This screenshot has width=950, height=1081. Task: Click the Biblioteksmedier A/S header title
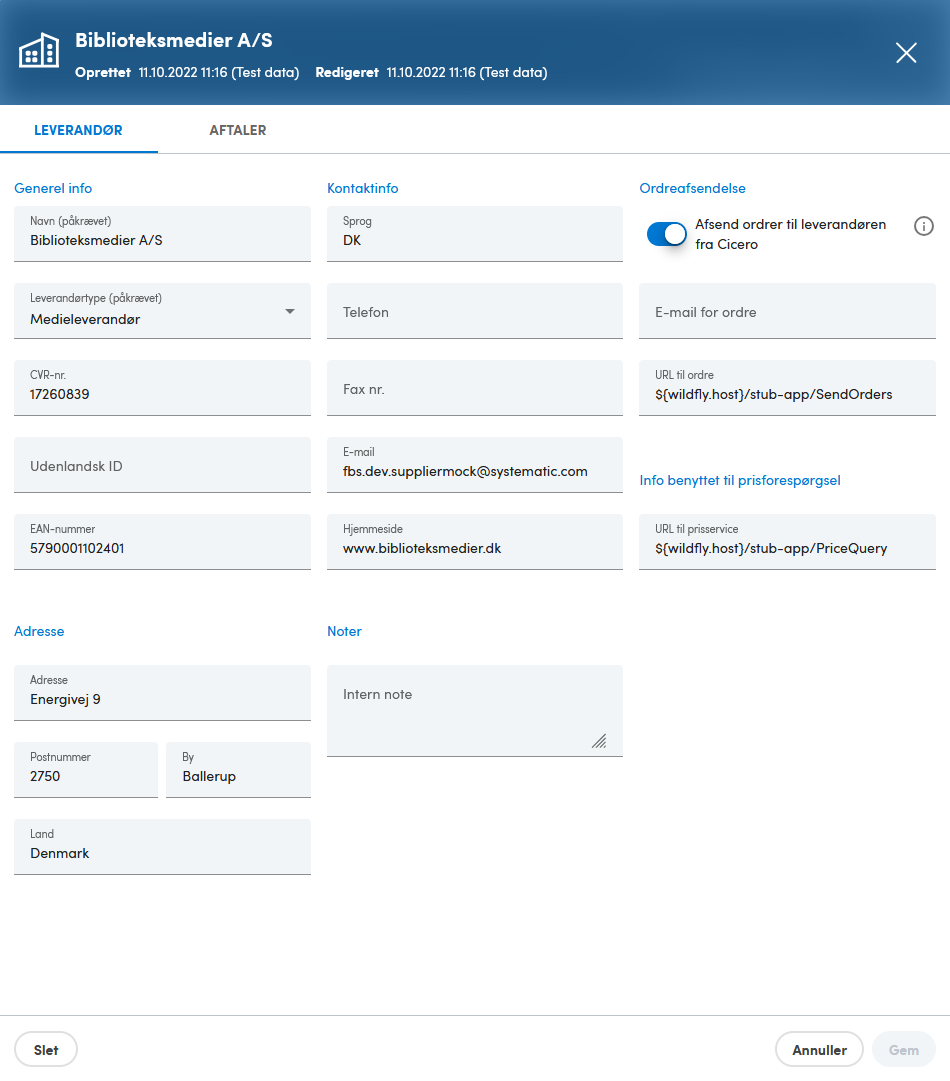174,40
